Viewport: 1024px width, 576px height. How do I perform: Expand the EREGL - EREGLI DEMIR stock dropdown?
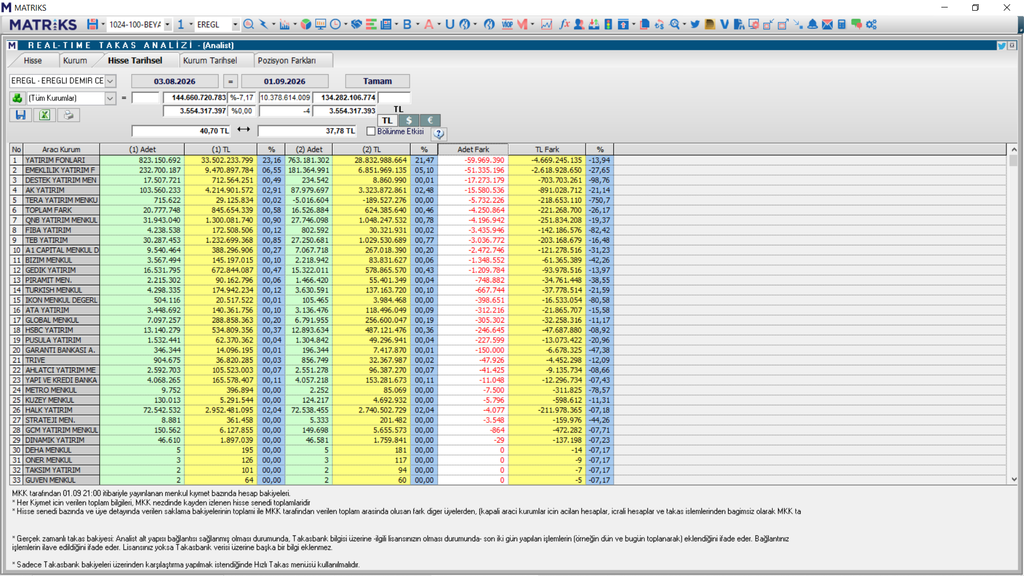coord(110,81)
